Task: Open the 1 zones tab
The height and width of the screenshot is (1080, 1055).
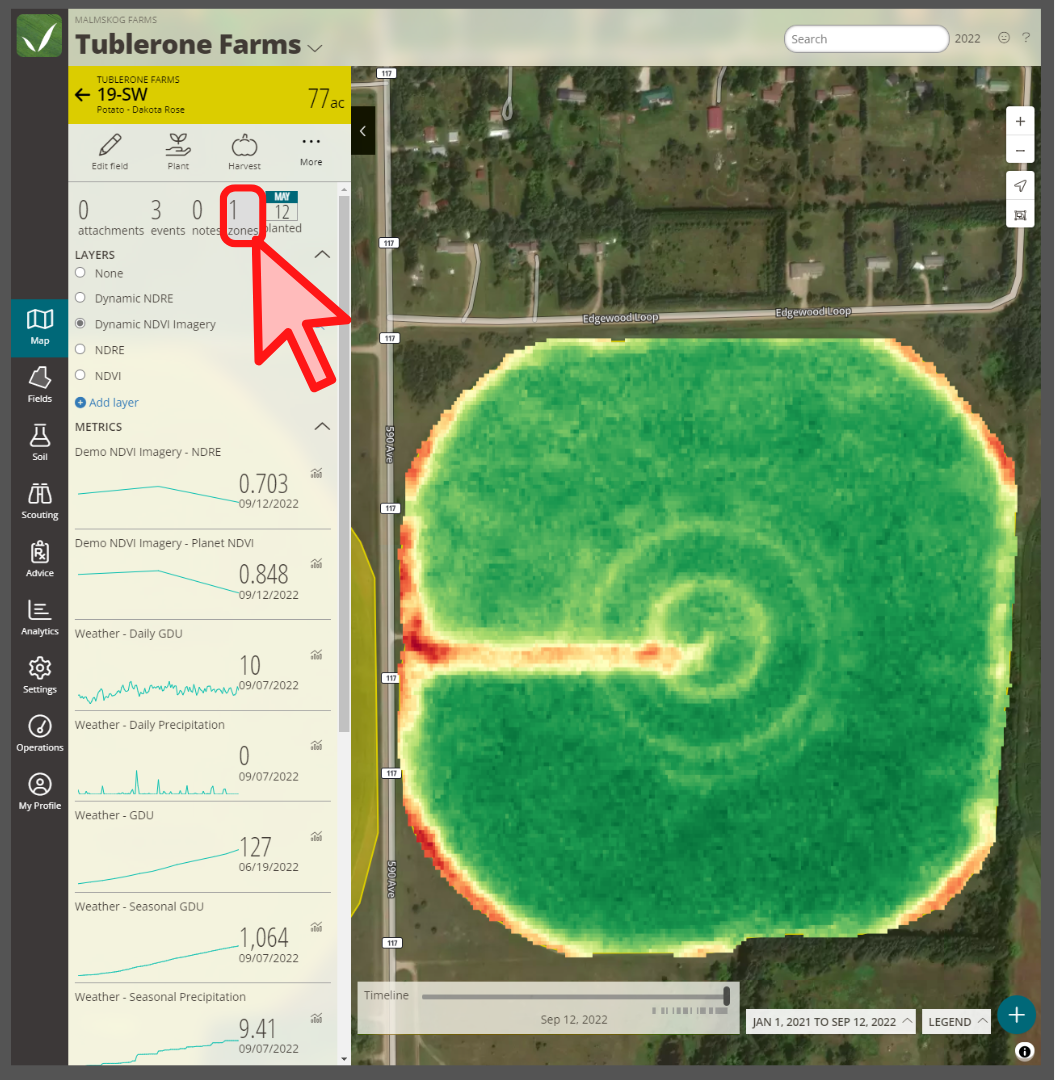Action: (242, 216)
